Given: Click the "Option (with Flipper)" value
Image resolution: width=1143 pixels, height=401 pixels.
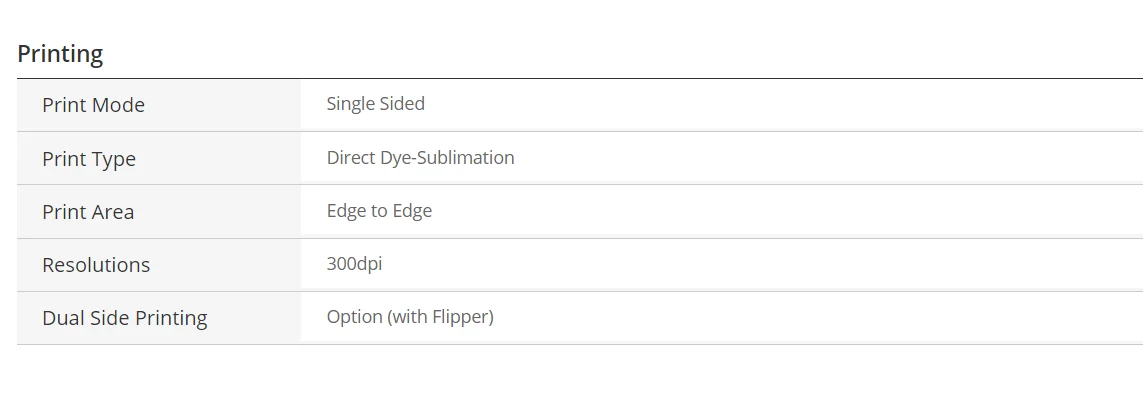Looking at the screenshot, I should (410, 317).
